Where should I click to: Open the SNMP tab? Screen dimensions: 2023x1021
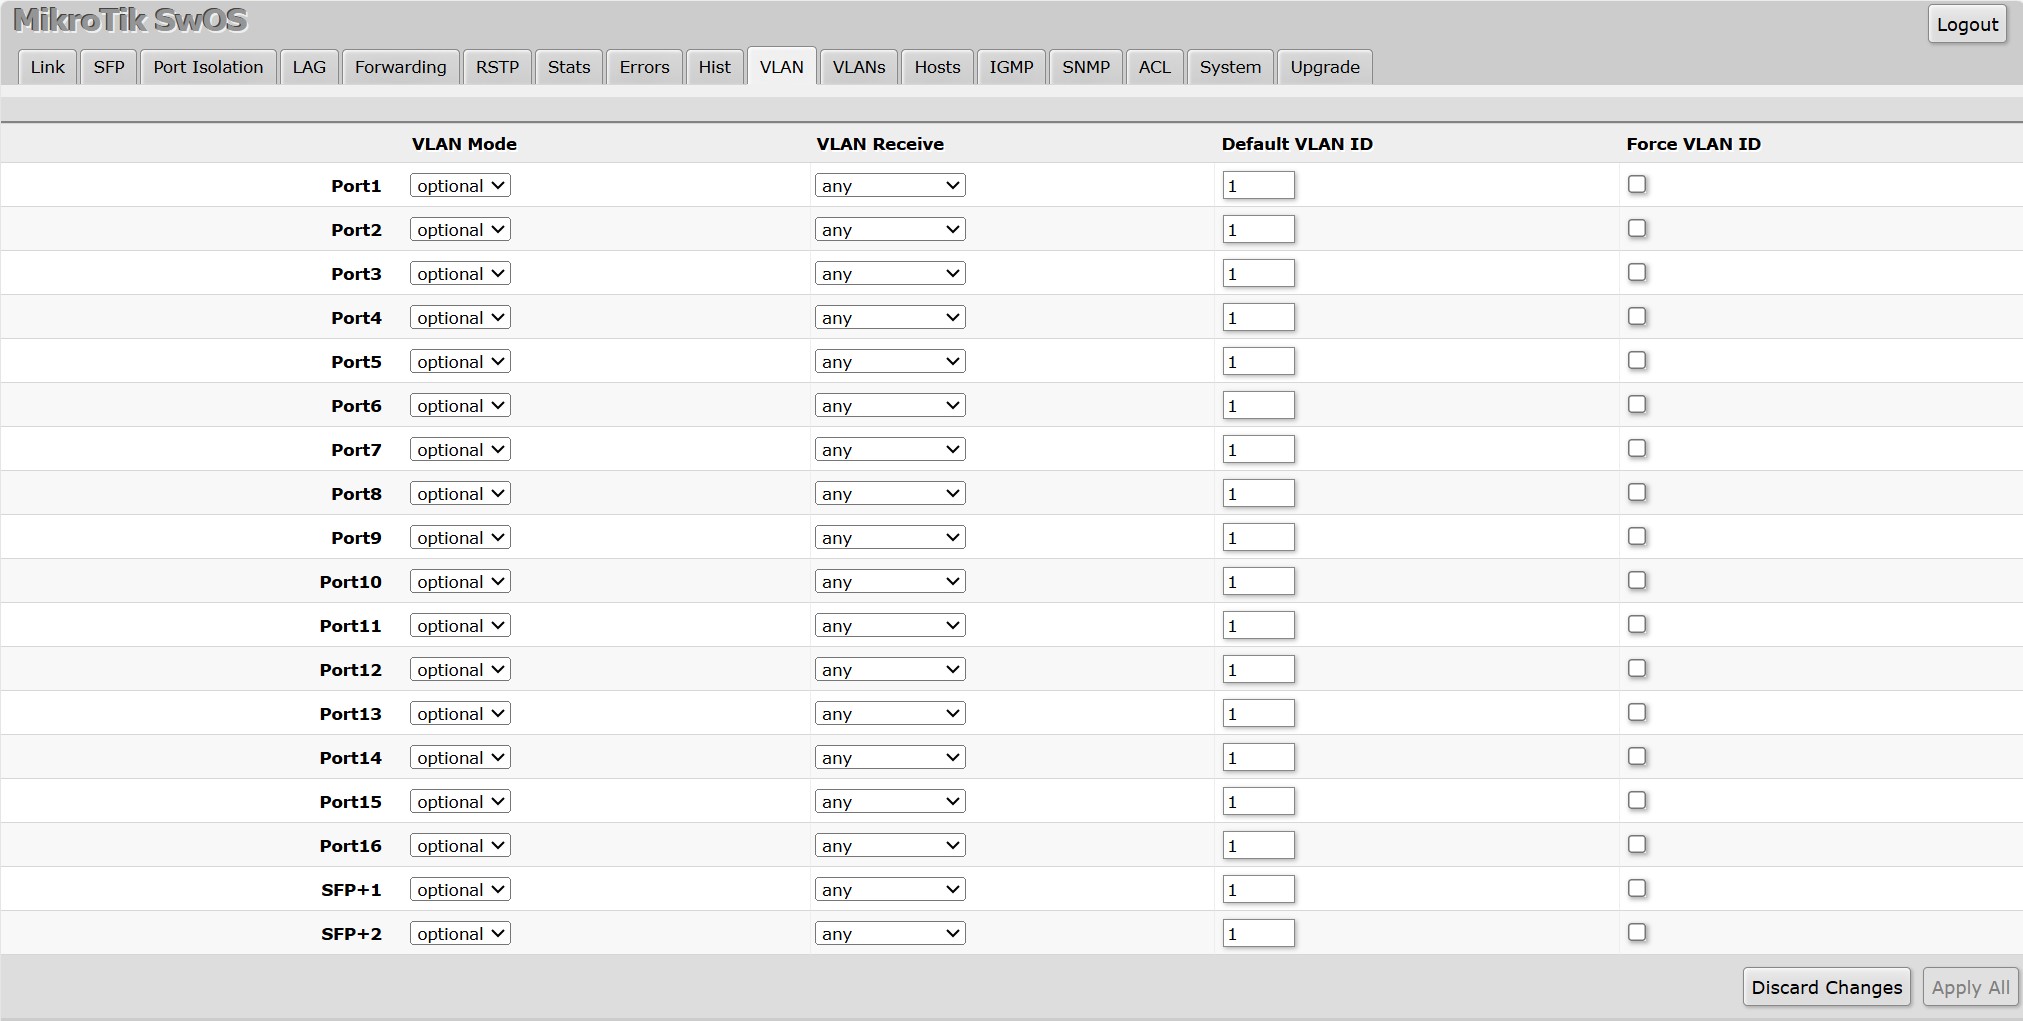tap(1086, 67)
